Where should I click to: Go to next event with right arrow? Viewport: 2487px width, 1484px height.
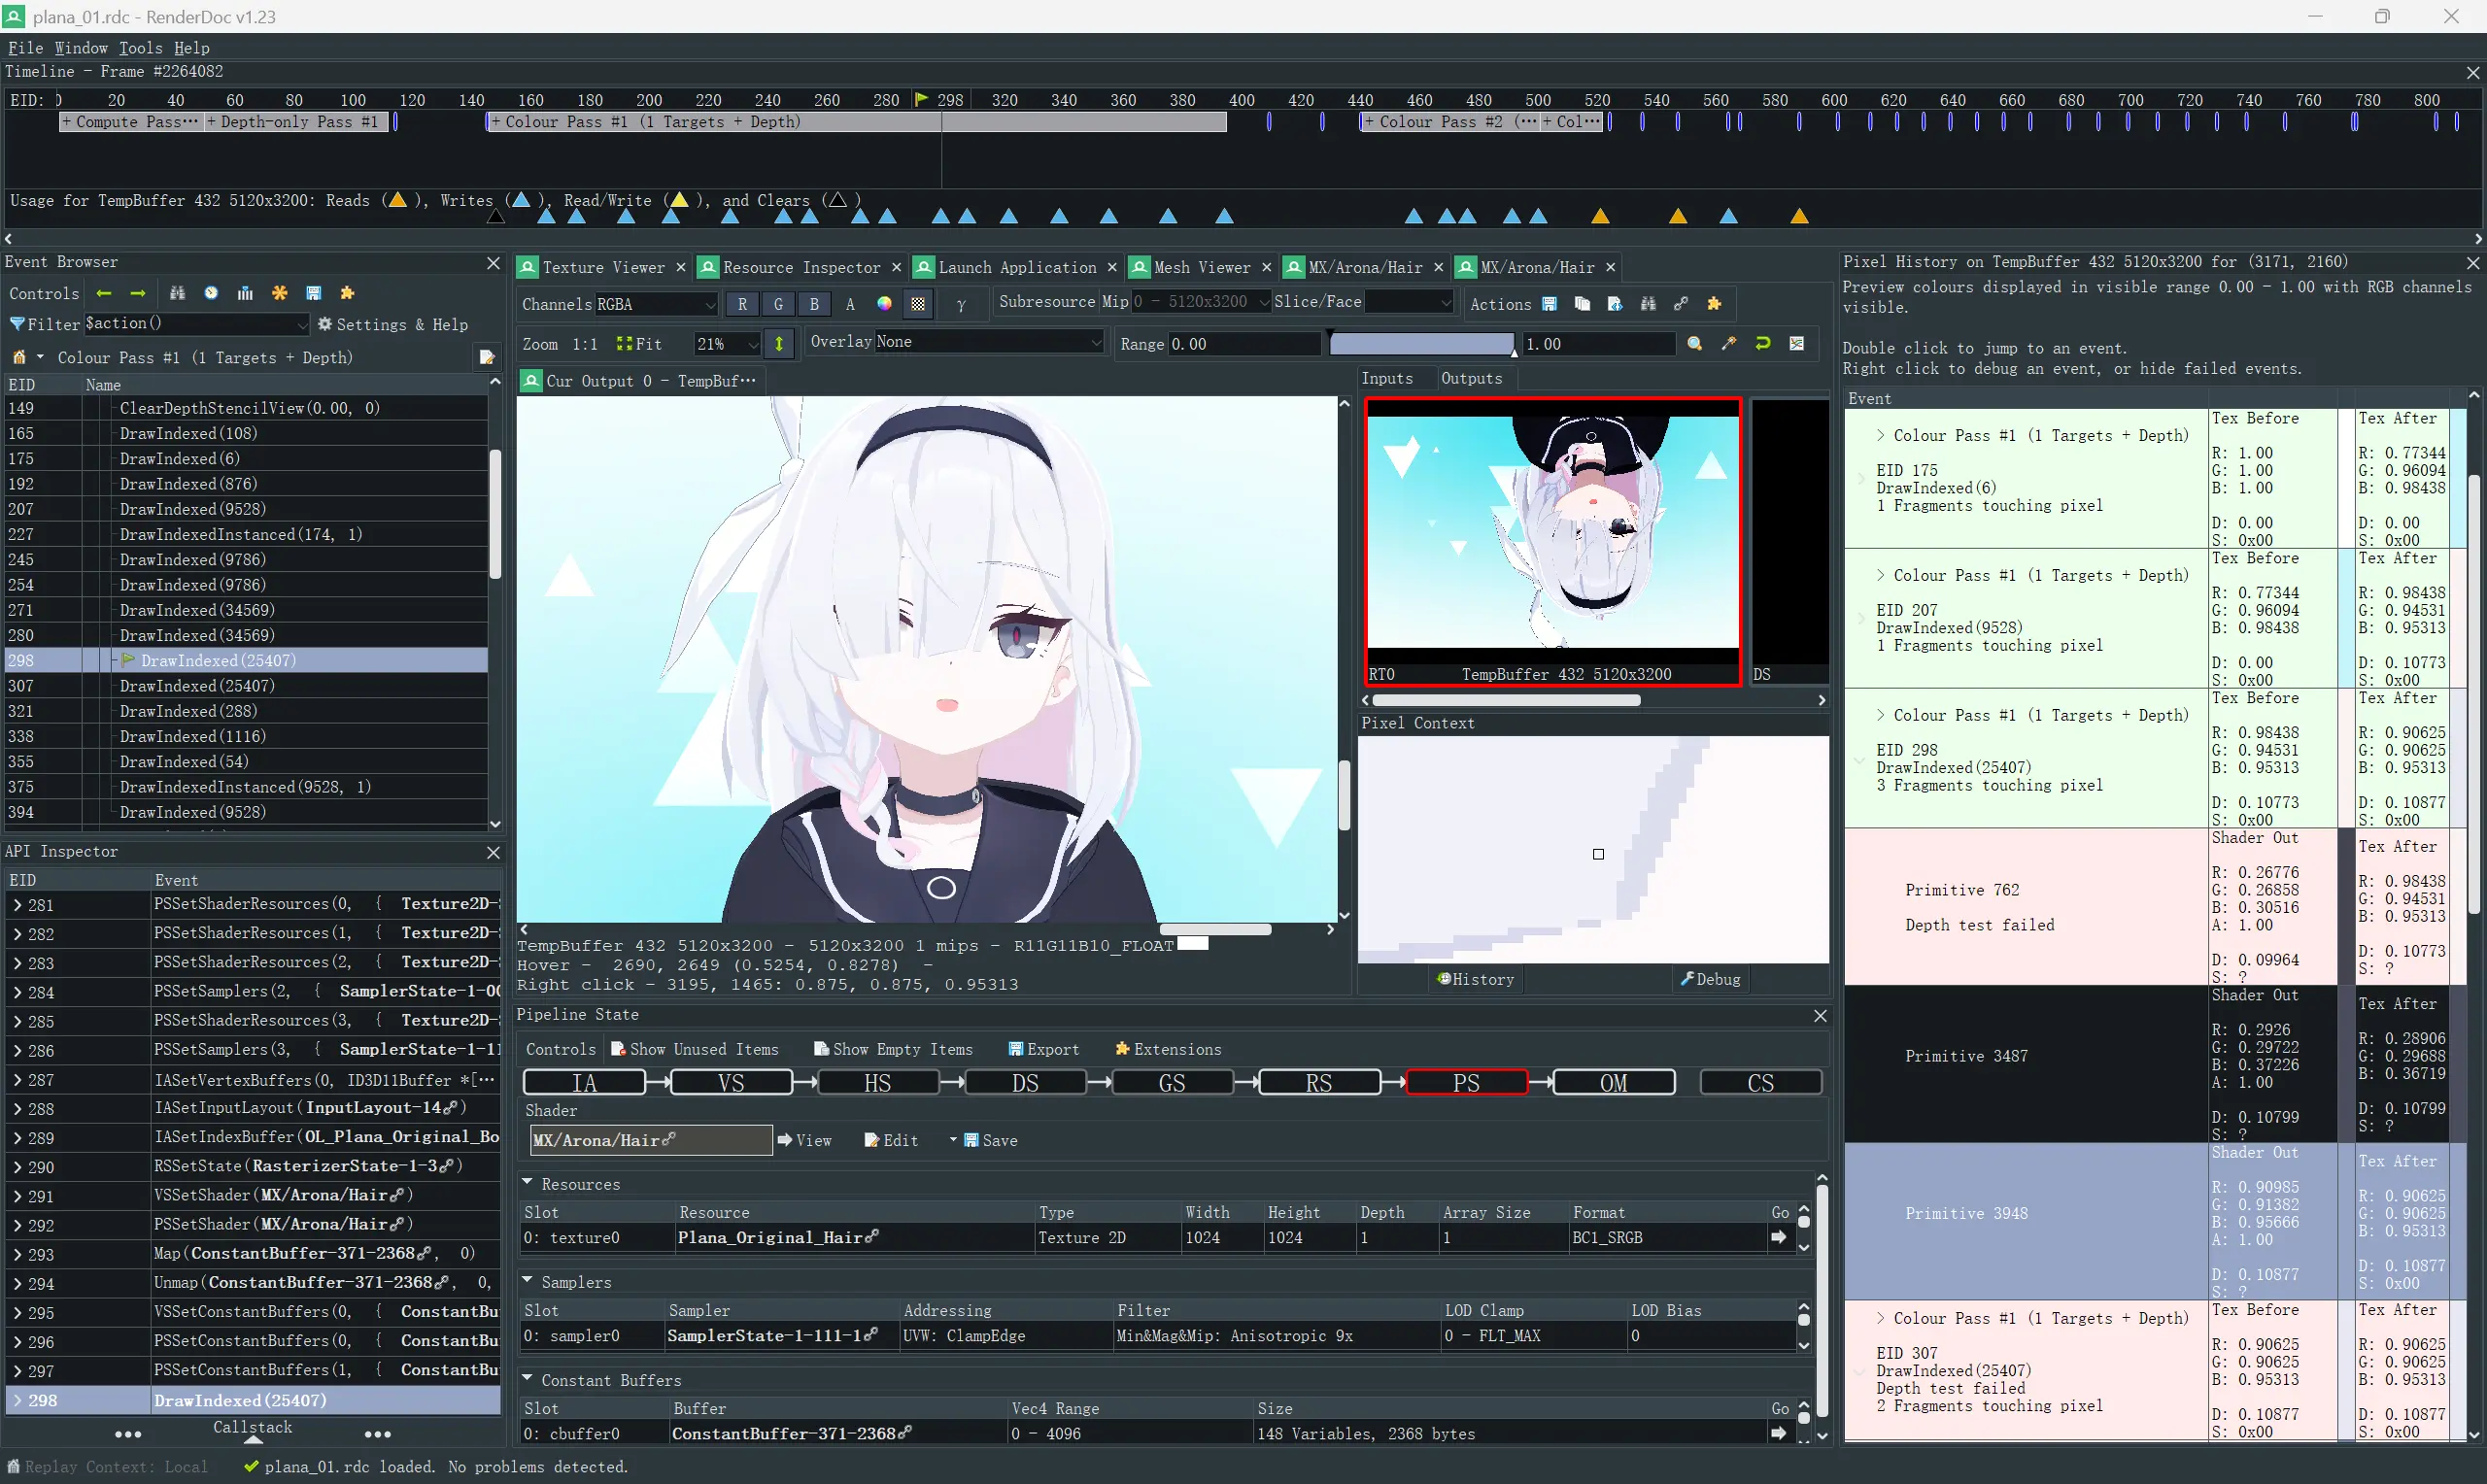pyautogui.click(x=138, y=293)
